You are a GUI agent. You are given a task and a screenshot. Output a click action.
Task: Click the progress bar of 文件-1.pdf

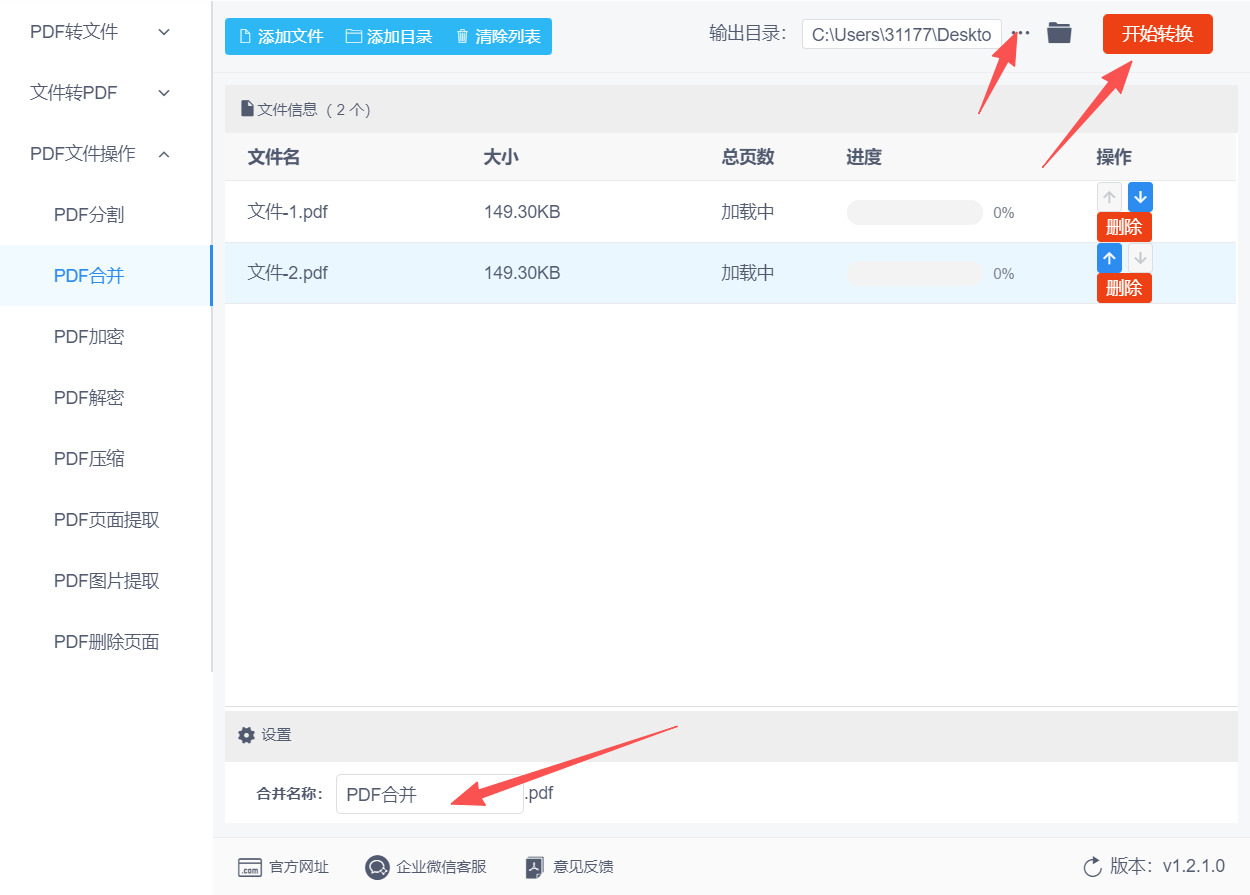tap(915, 212)
